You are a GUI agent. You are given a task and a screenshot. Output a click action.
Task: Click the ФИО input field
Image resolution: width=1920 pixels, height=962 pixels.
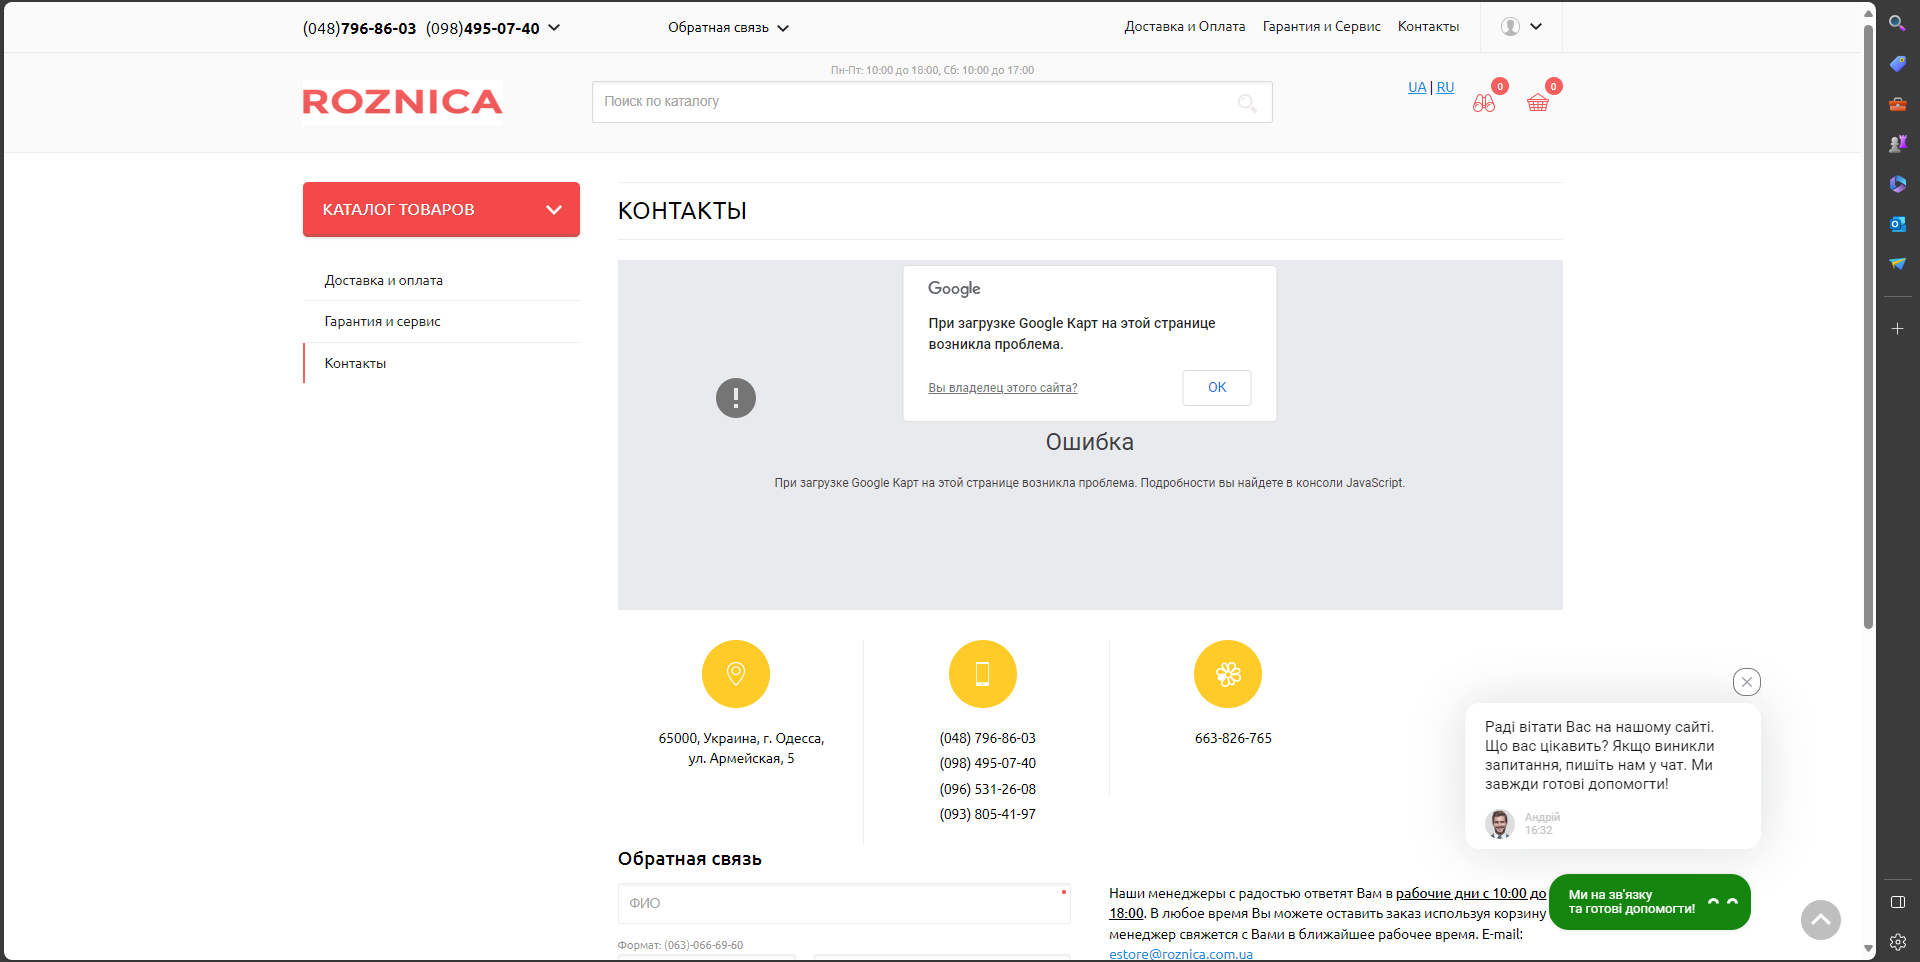tap(843, 903)
